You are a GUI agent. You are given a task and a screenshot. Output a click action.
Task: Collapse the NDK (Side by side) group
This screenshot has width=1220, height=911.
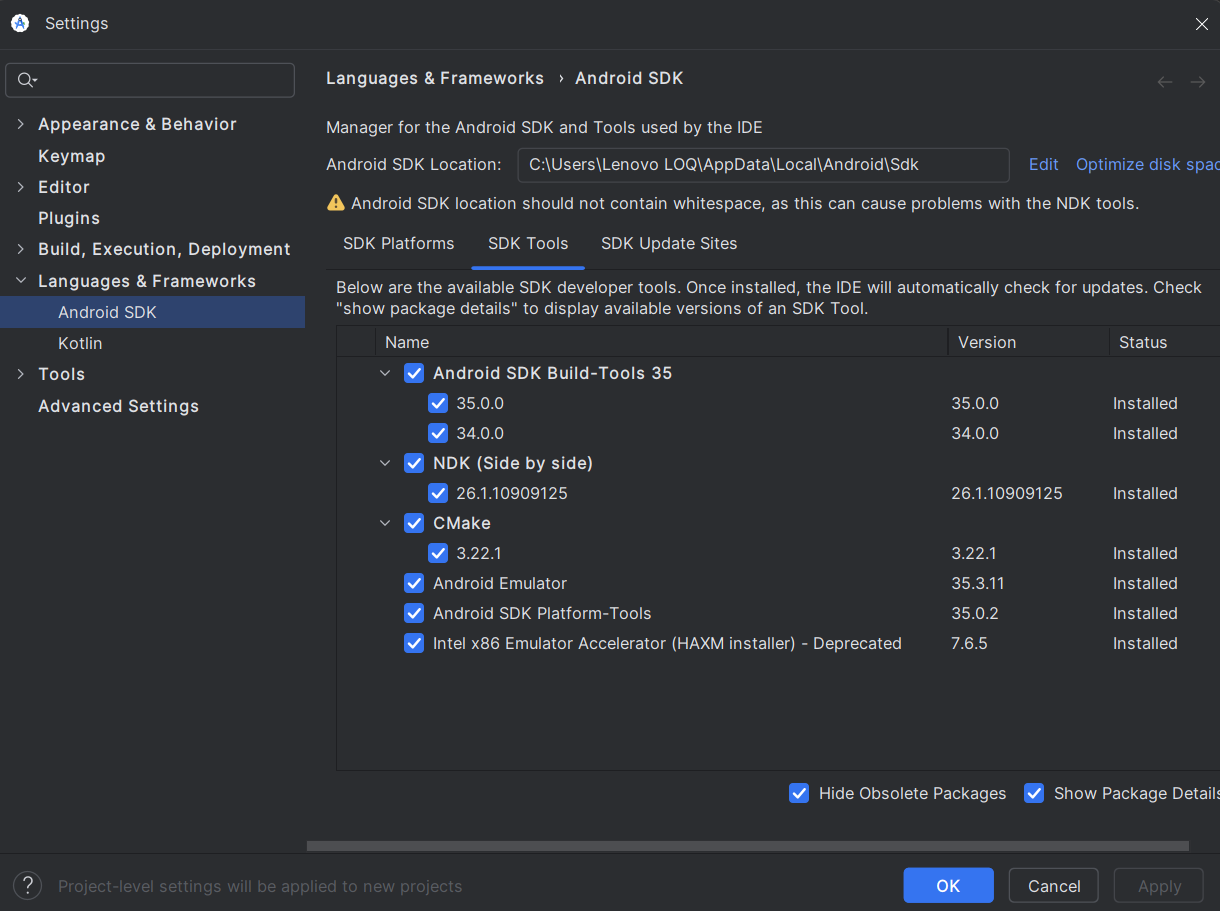(385, 463)
